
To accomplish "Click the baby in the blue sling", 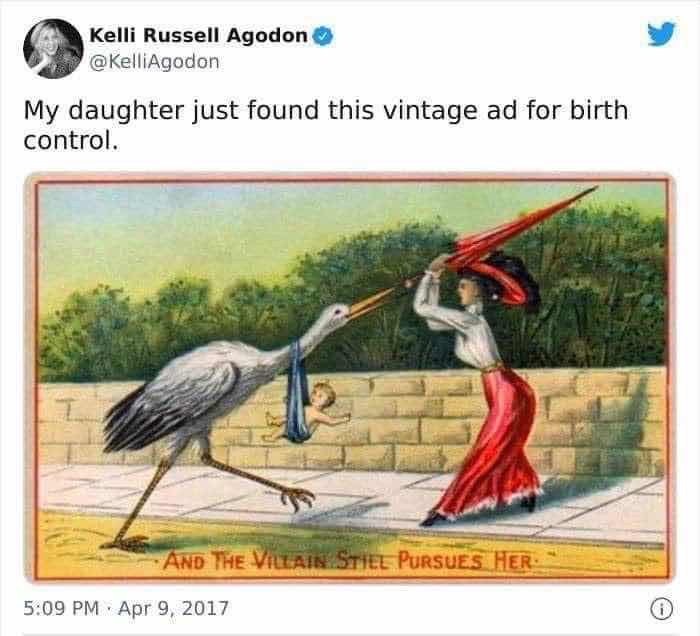I will pyautogui.click(x=308, y=412).
